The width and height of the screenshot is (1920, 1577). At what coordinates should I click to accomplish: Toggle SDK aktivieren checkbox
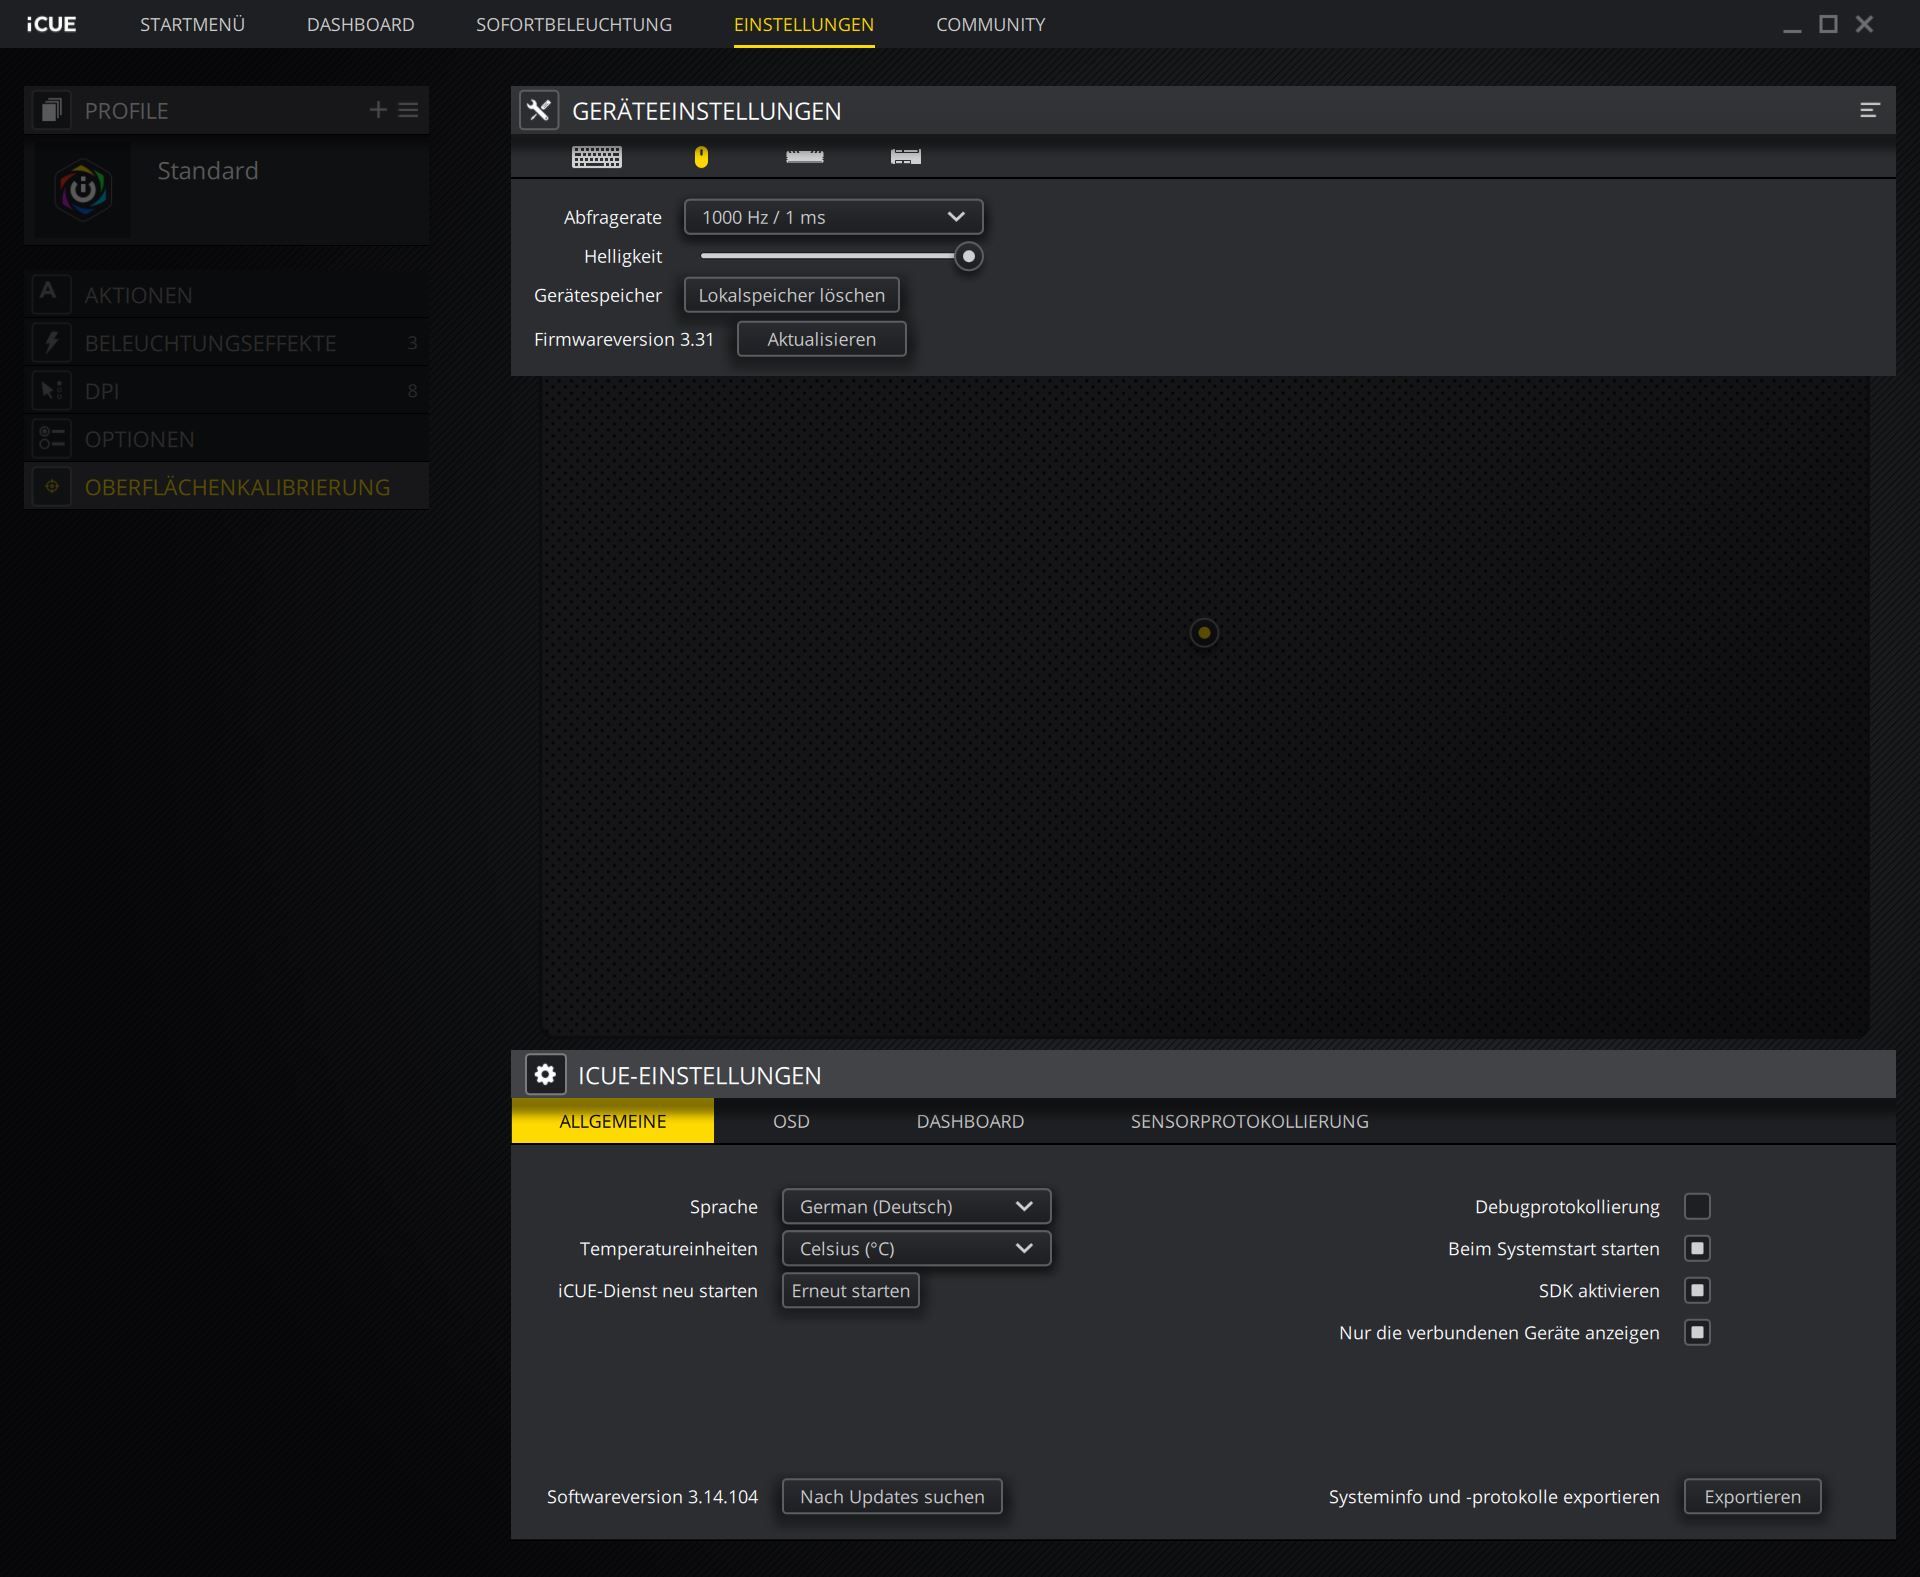[x=1697, y=1290]
